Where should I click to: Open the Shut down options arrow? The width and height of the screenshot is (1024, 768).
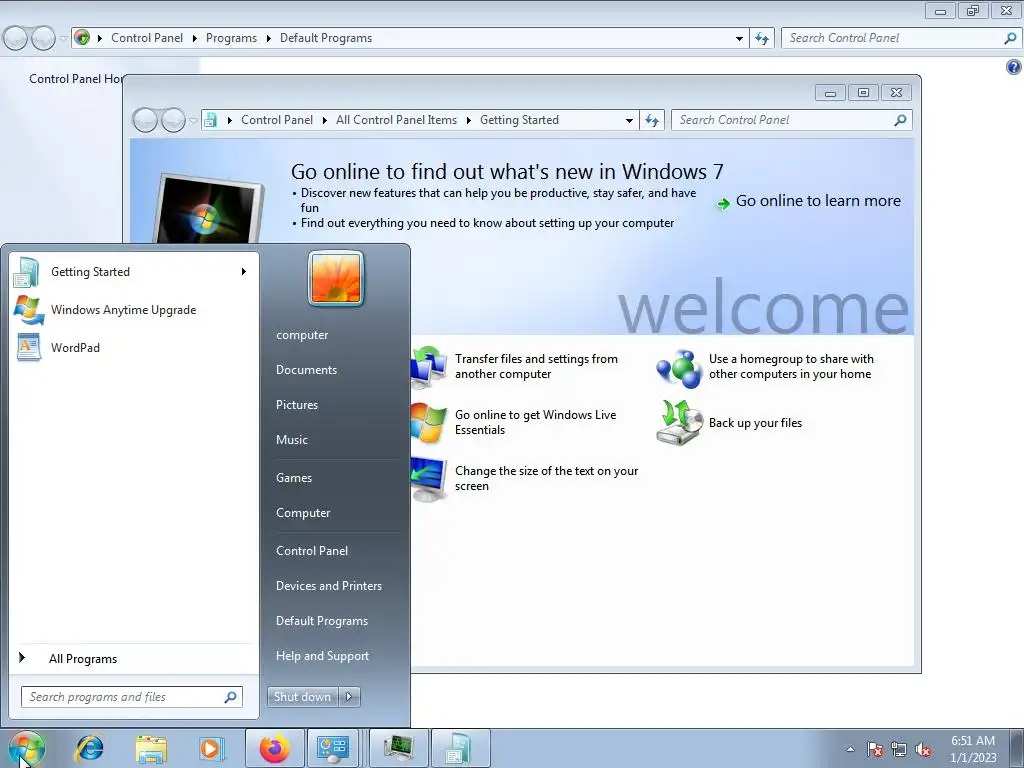[x=349, y=697]
